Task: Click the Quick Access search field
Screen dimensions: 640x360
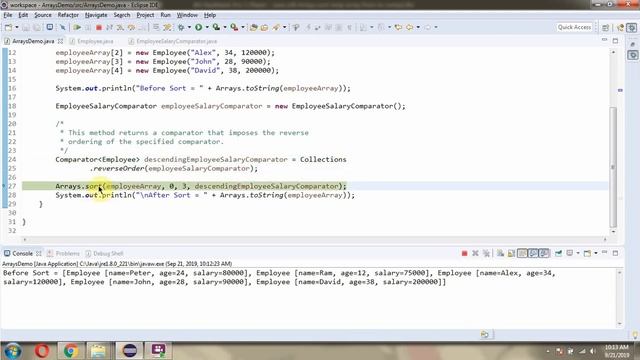Action: click(574, 27)
